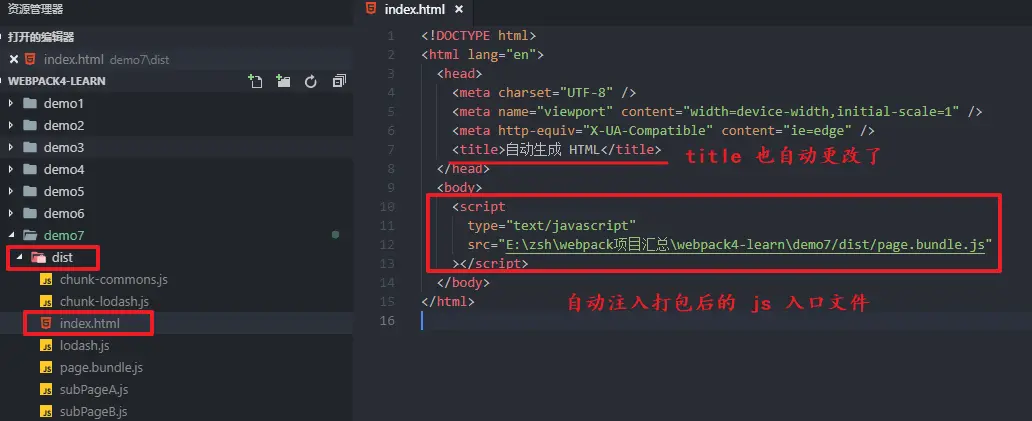Switch to the index.html editor tab

414,9
